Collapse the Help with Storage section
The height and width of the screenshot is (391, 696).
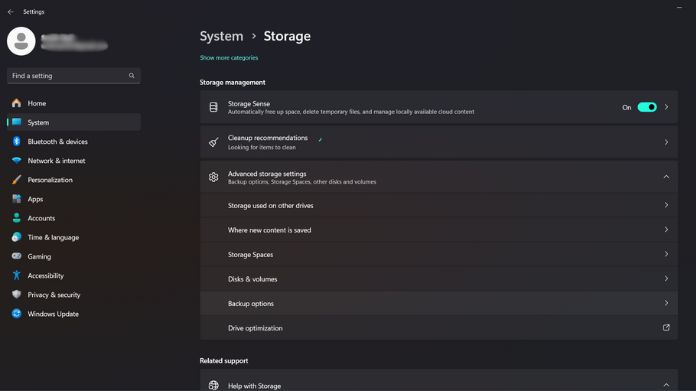coord(666,385)
